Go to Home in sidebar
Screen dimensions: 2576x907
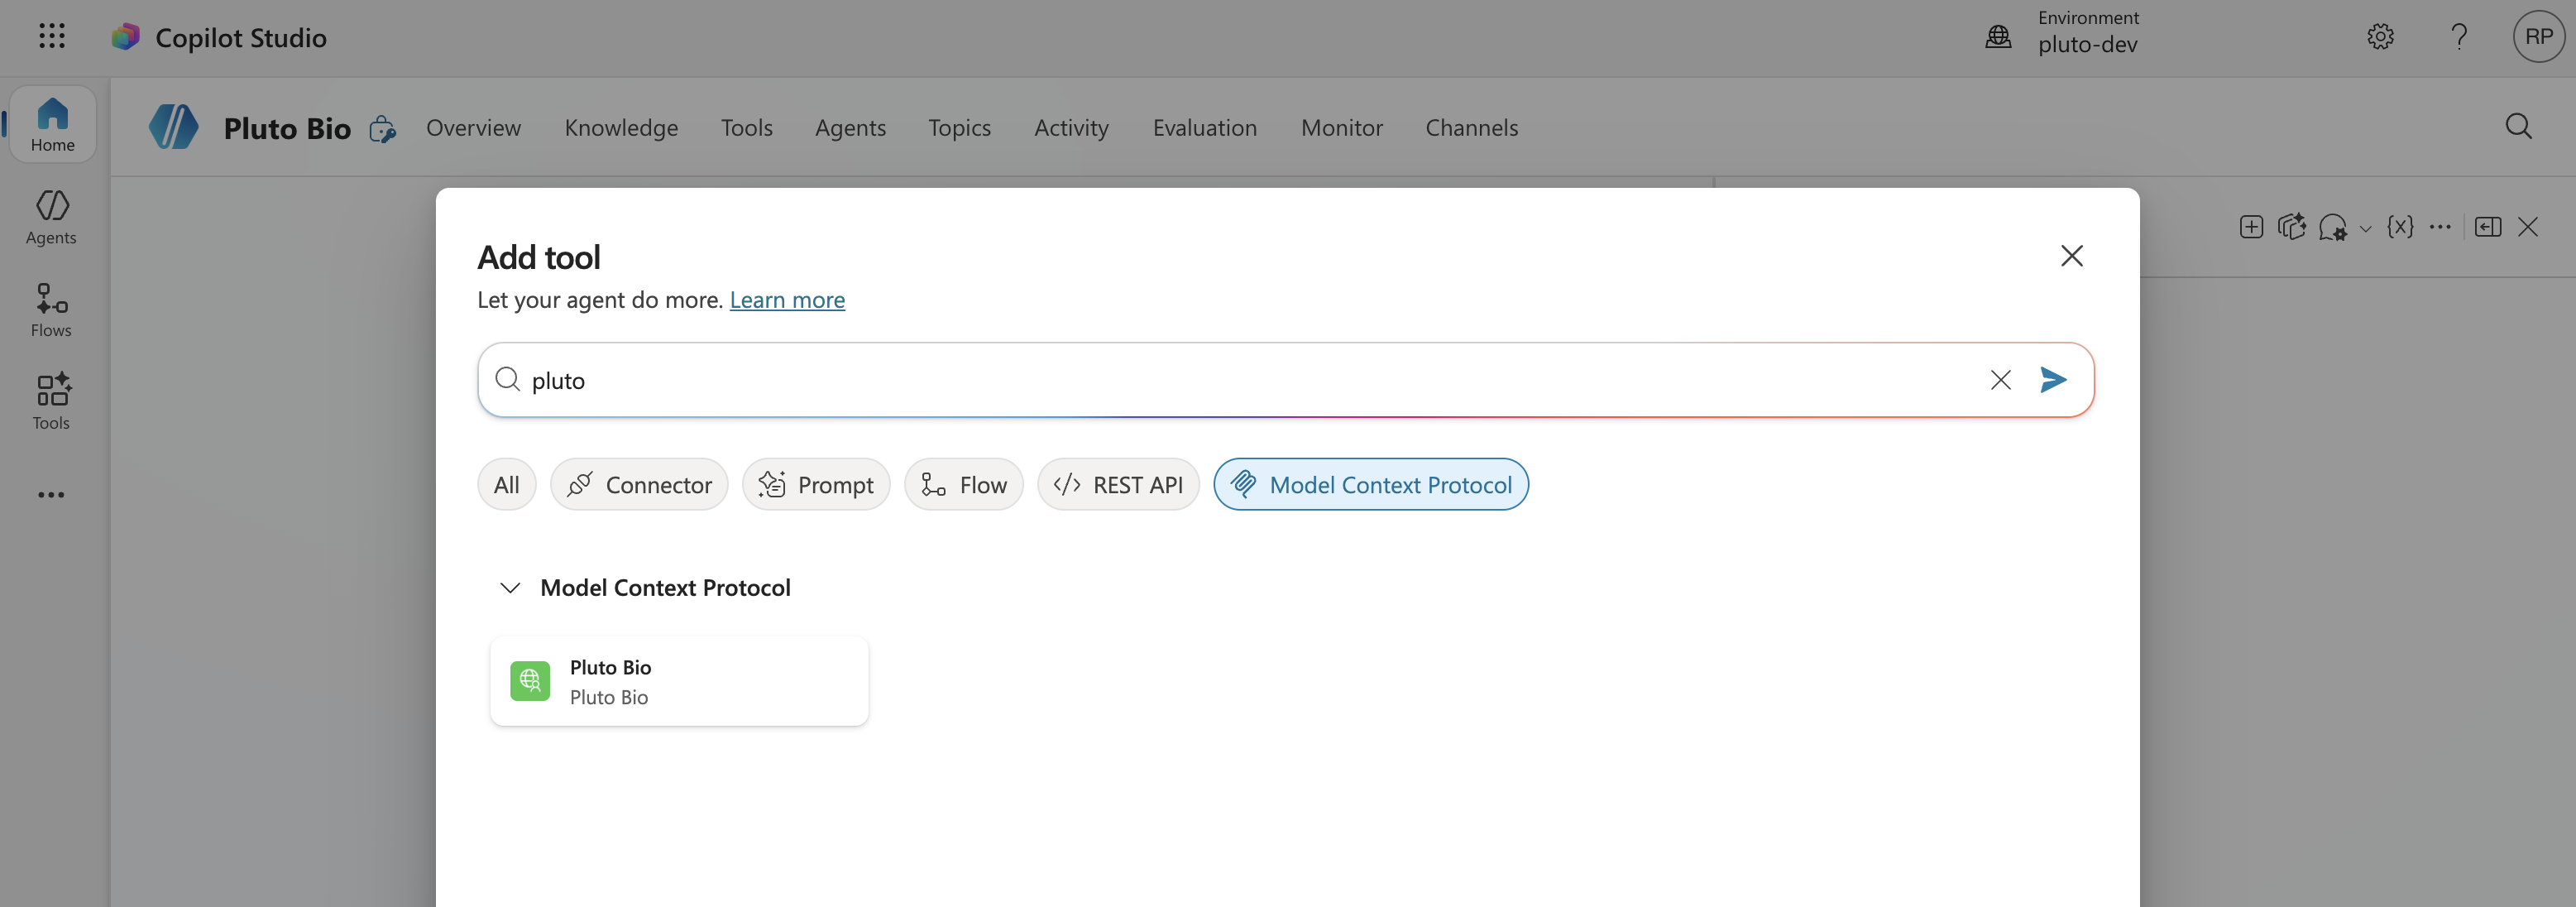point(52,125)
